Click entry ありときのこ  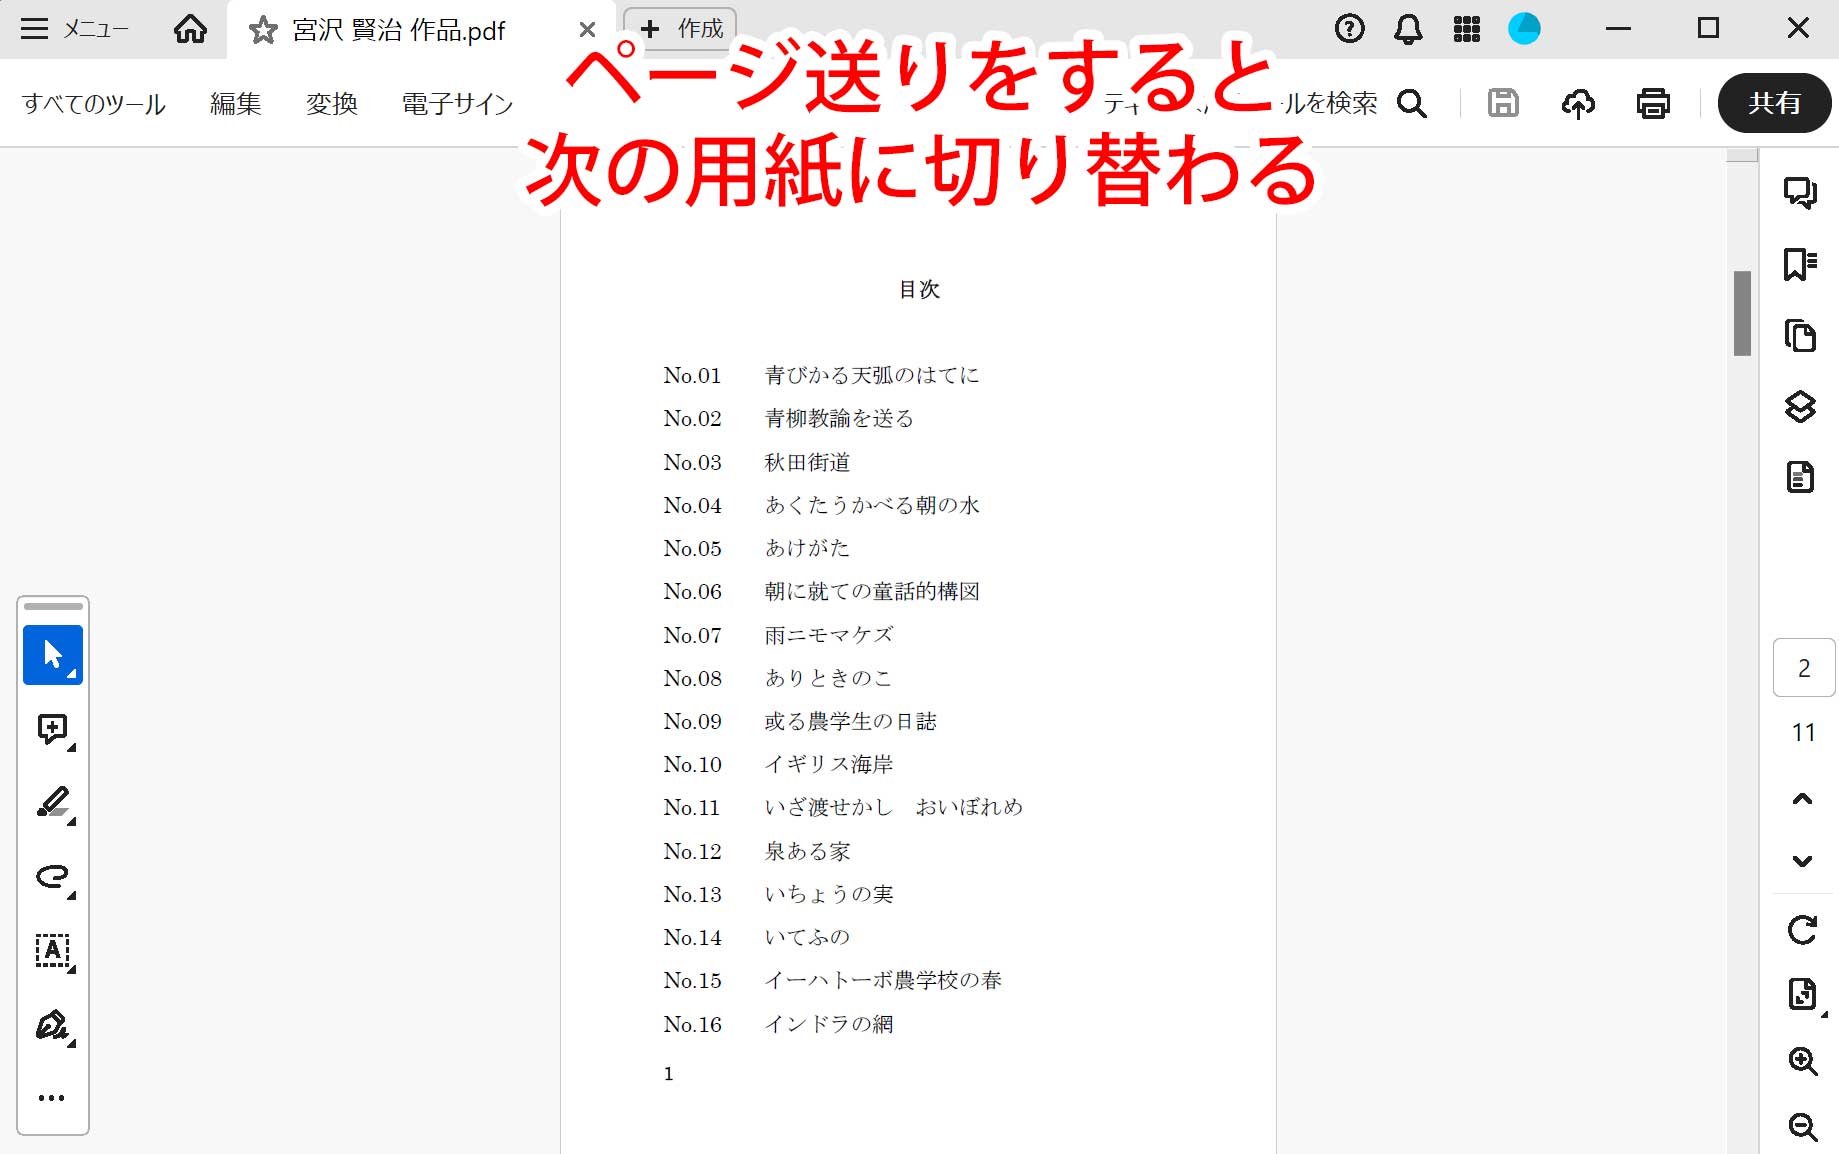828,678
